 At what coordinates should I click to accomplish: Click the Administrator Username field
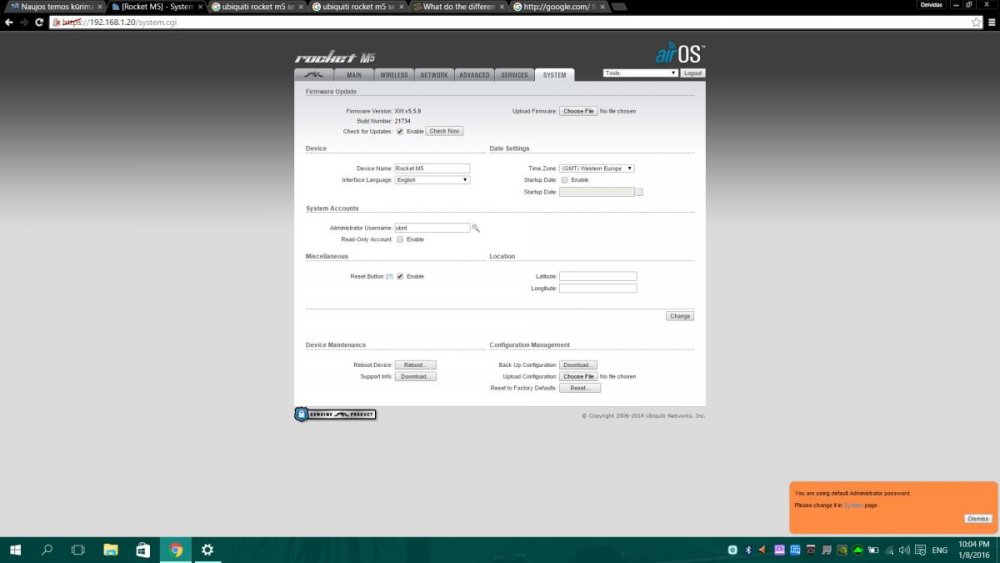click(432, 228)
